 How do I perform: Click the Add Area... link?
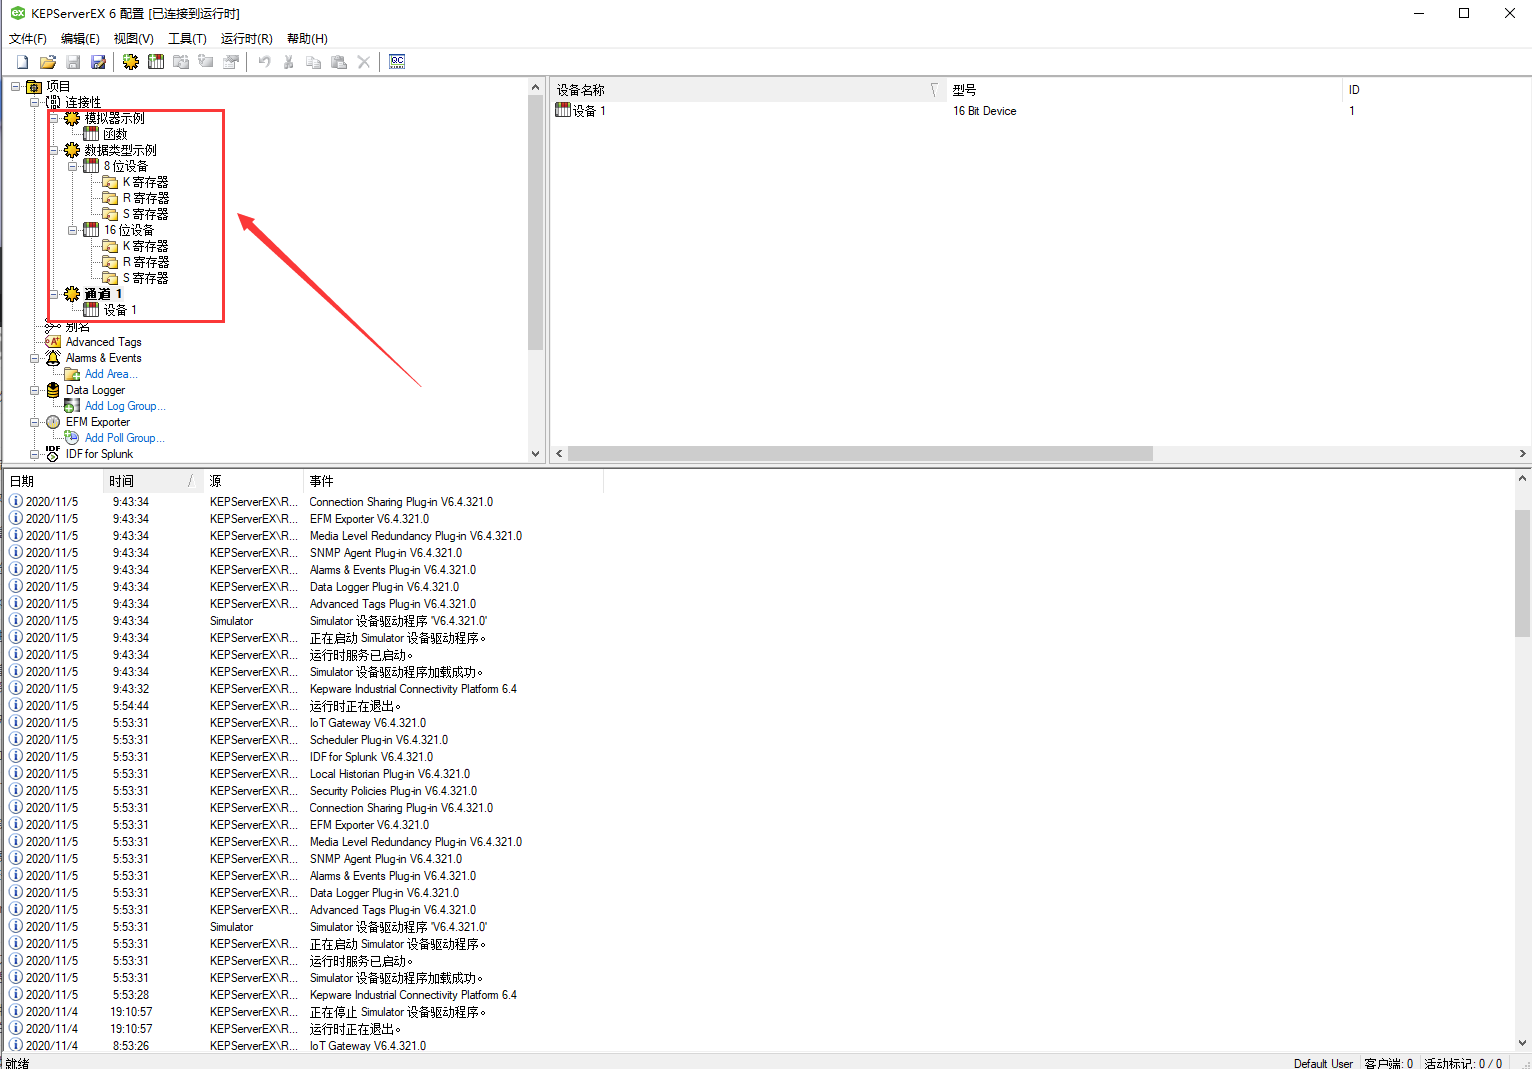click(x=111, y=374)
